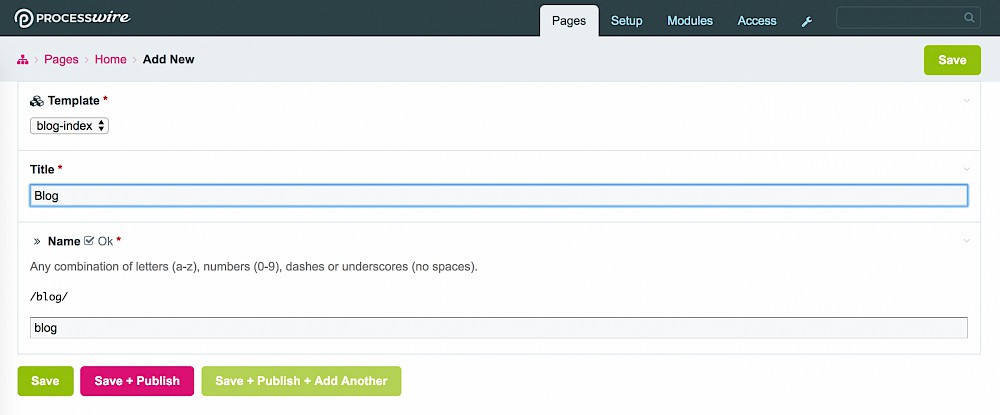The width and height of the screenshot is (1000, 415).
Task: Open the blog-index template dropdown
Action: click(x=70, y=126)
